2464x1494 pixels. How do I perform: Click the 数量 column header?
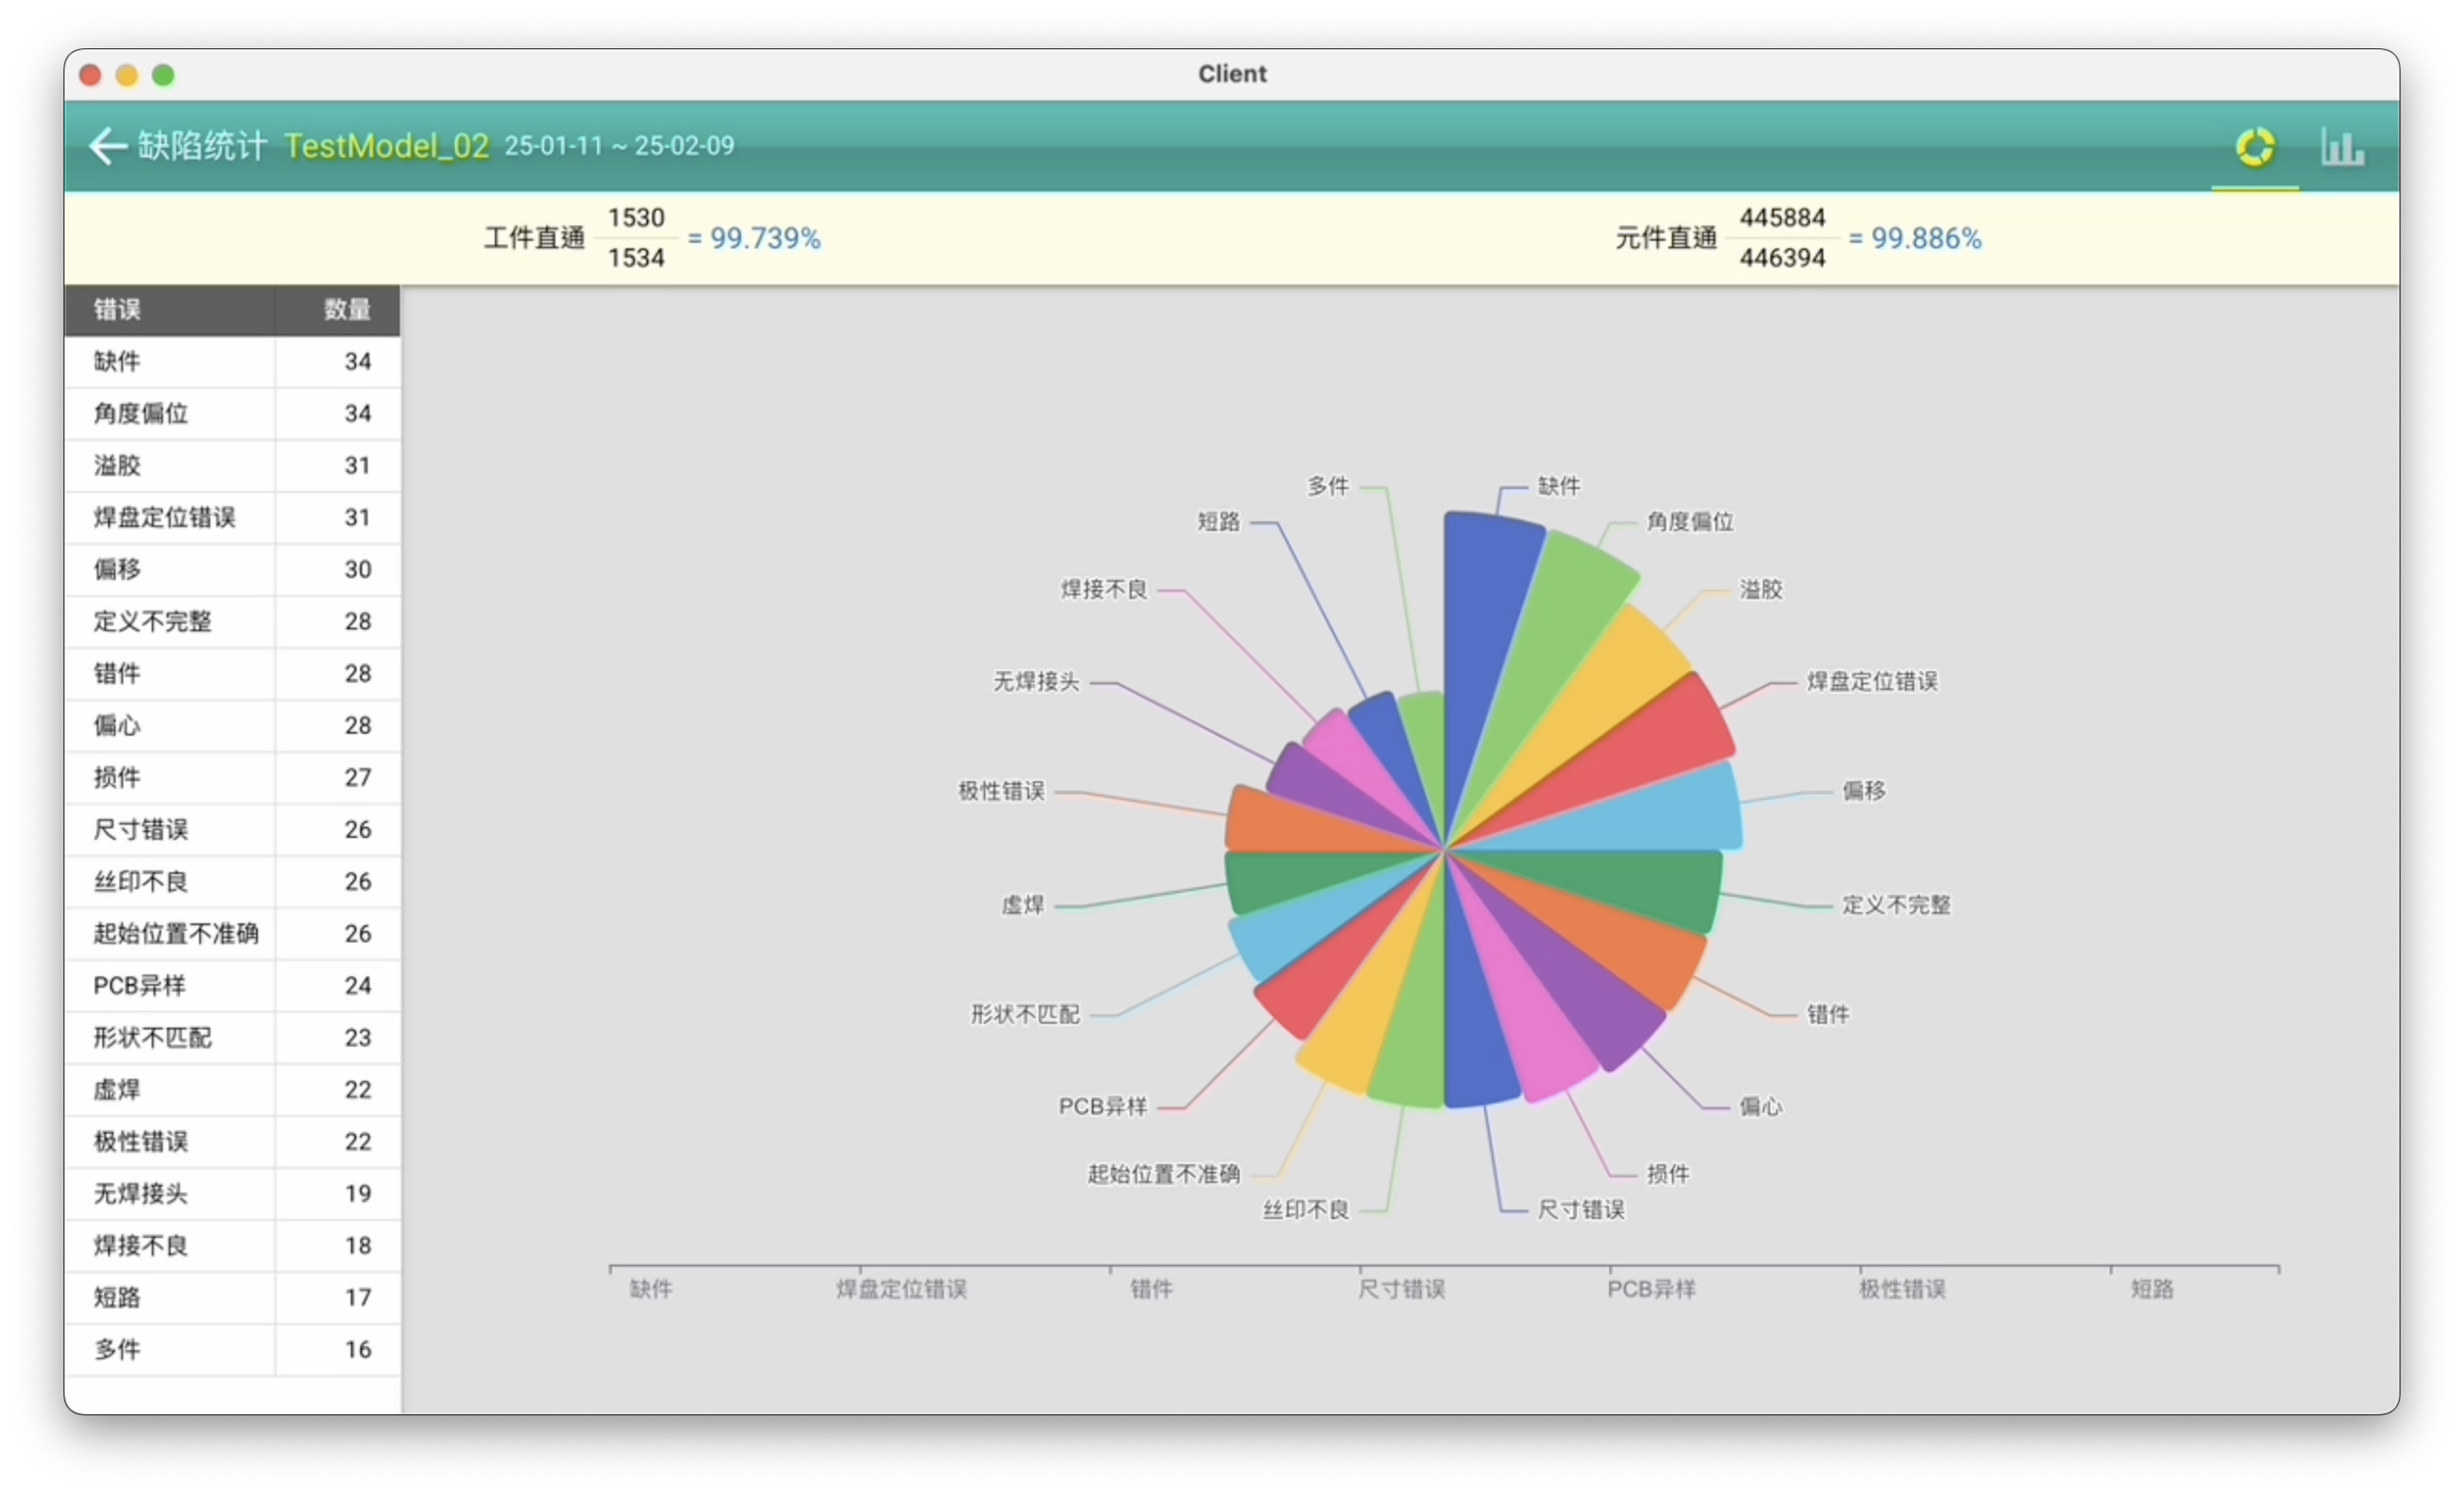346,310
